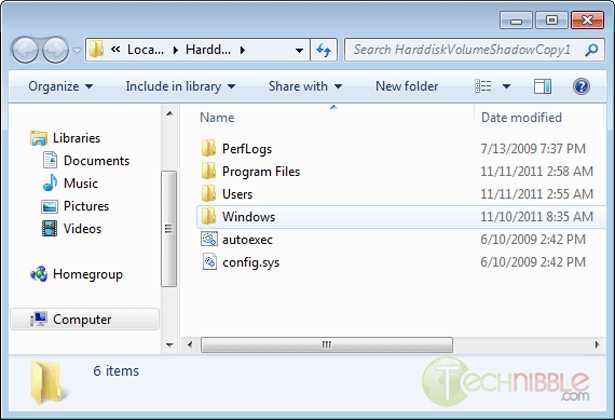Select the config.sys file
Image resolution: width=615 pixels, height=420 pixels.
click(x=253, y=262)
